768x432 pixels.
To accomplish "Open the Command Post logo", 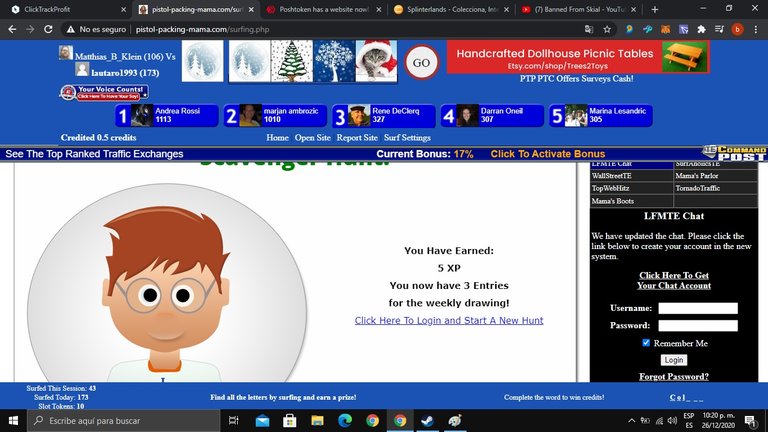I will point(735,153).
